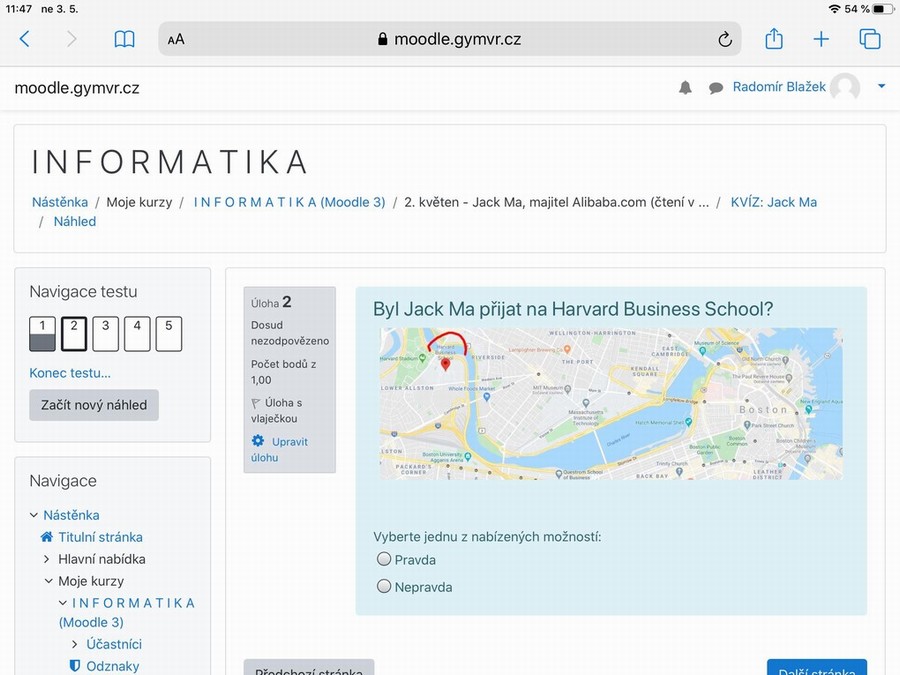
Task: Open the user menu dropdown arrow
Action: coord(882,87)
